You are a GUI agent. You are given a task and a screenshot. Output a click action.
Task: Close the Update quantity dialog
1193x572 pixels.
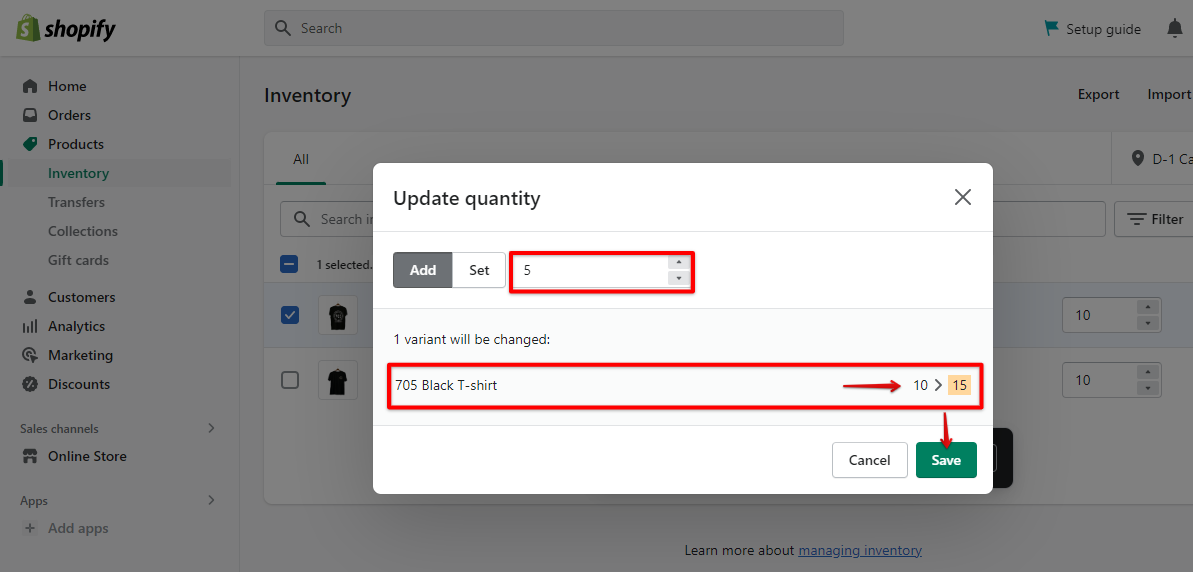point(963,197)
